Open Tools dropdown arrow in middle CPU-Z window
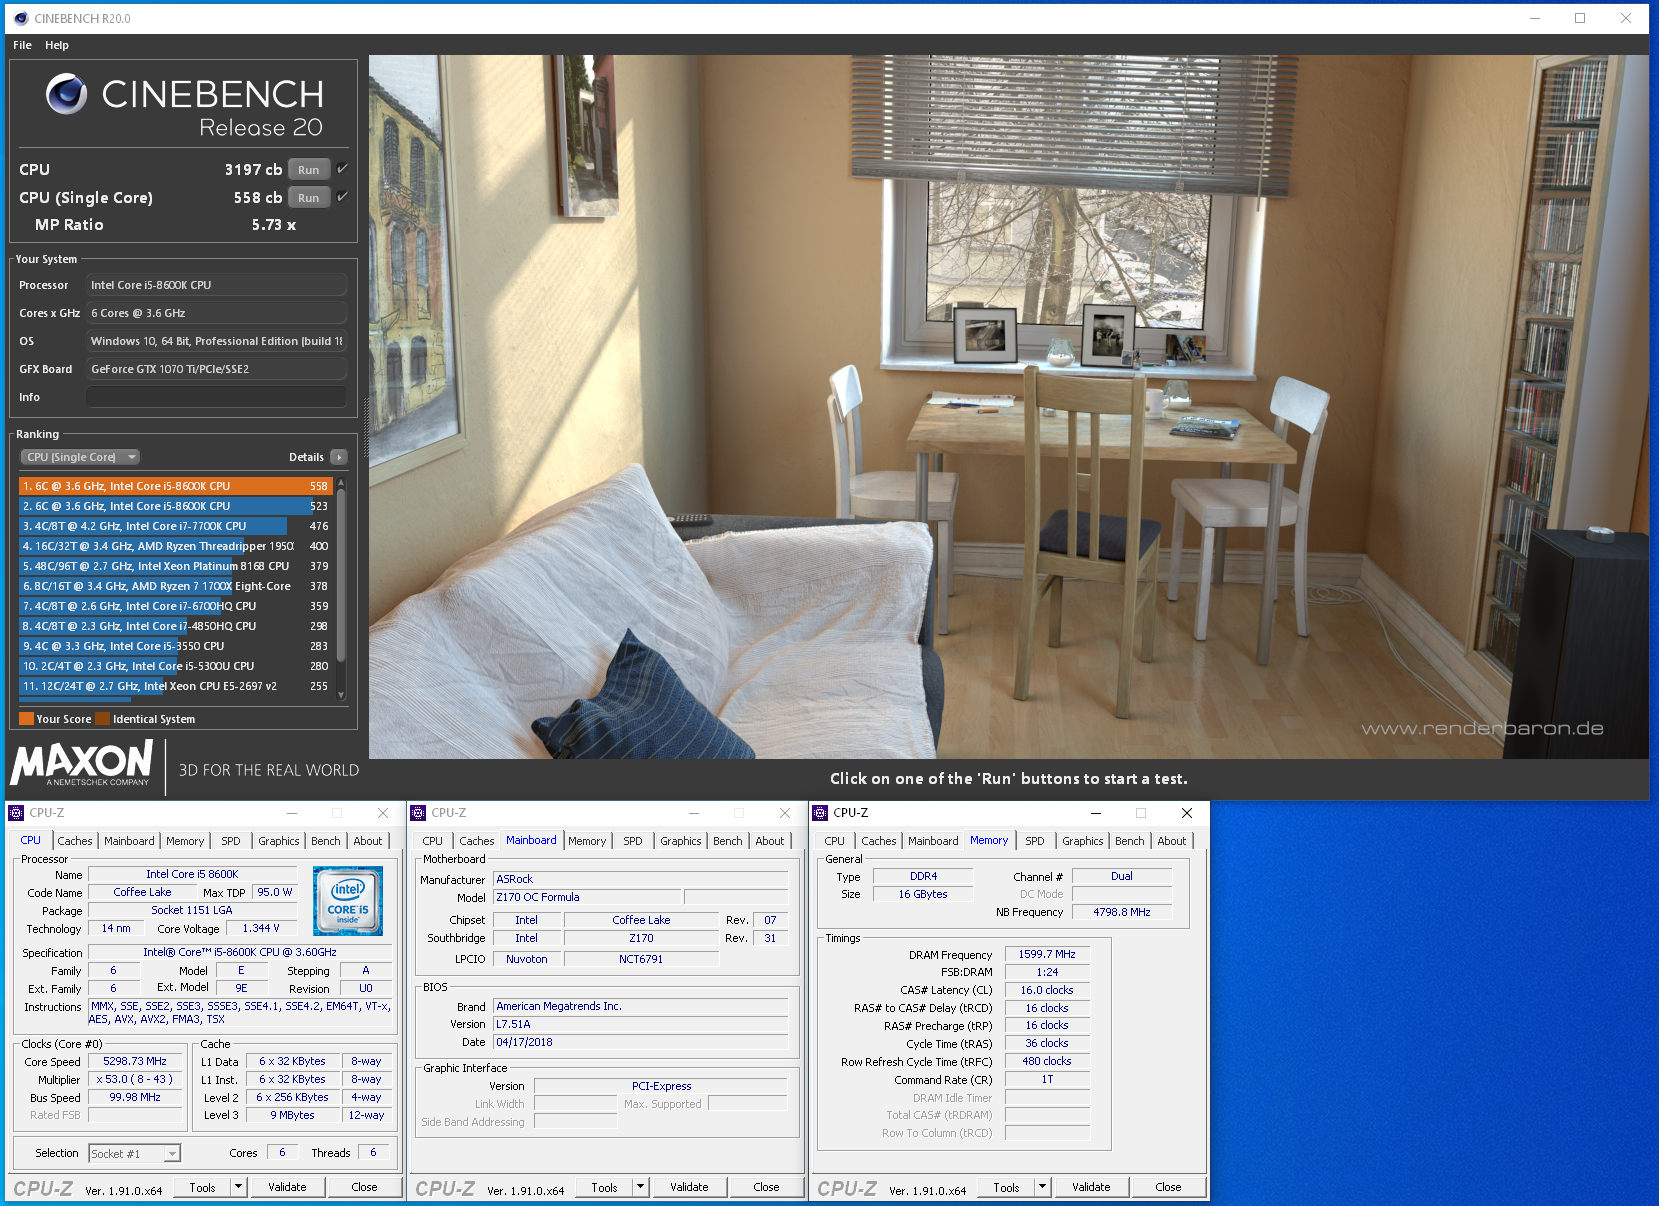1659x1206 pixels. coord(640,1187)
